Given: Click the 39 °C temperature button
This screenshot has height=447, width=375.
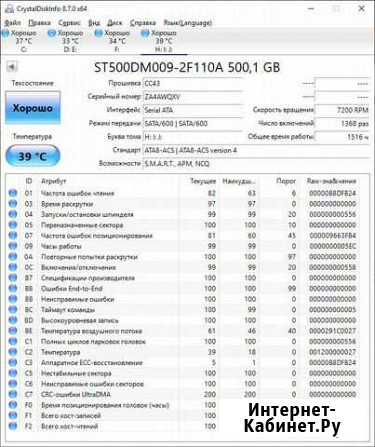Looking at the screenshot, I should pyautogui.click(x=33, y=156).
